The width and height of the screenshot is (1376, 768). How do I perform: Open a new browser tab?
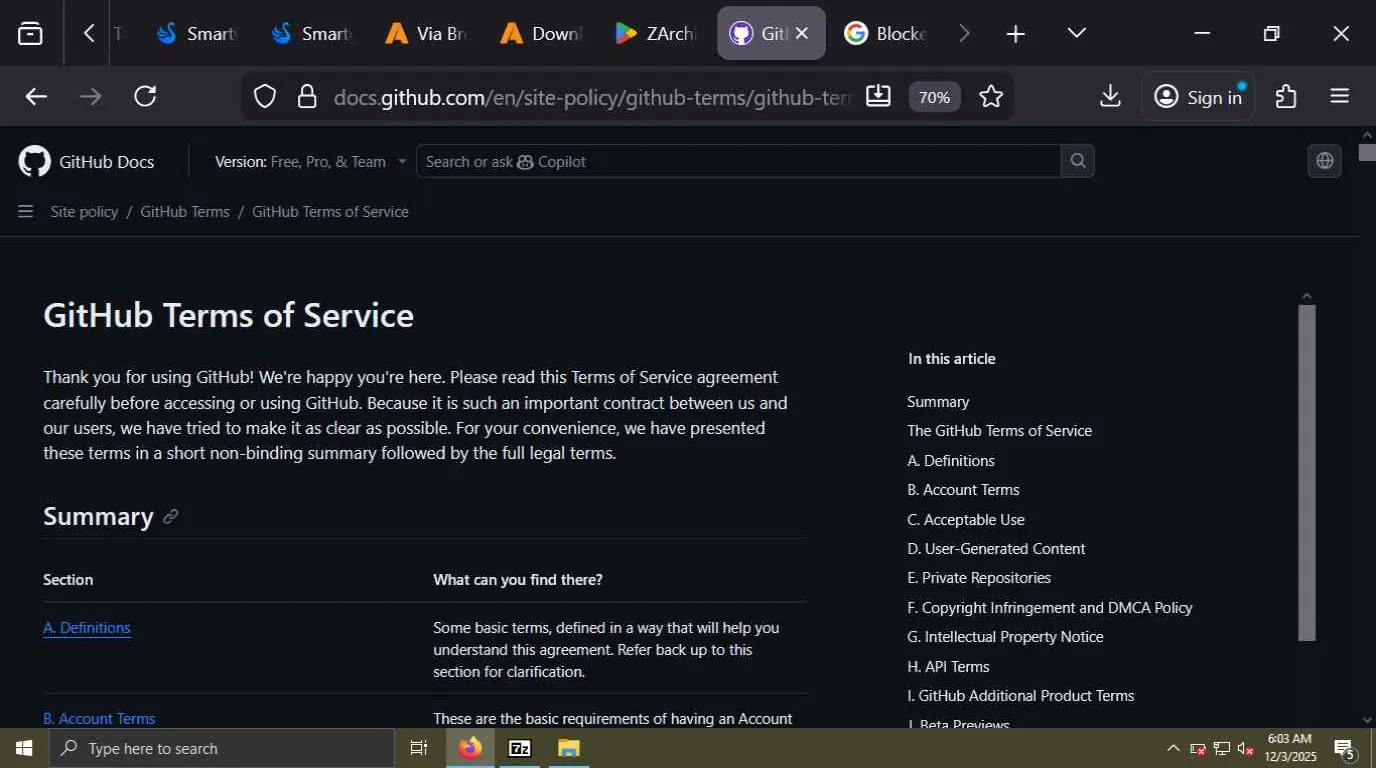tap(1015, 34)
